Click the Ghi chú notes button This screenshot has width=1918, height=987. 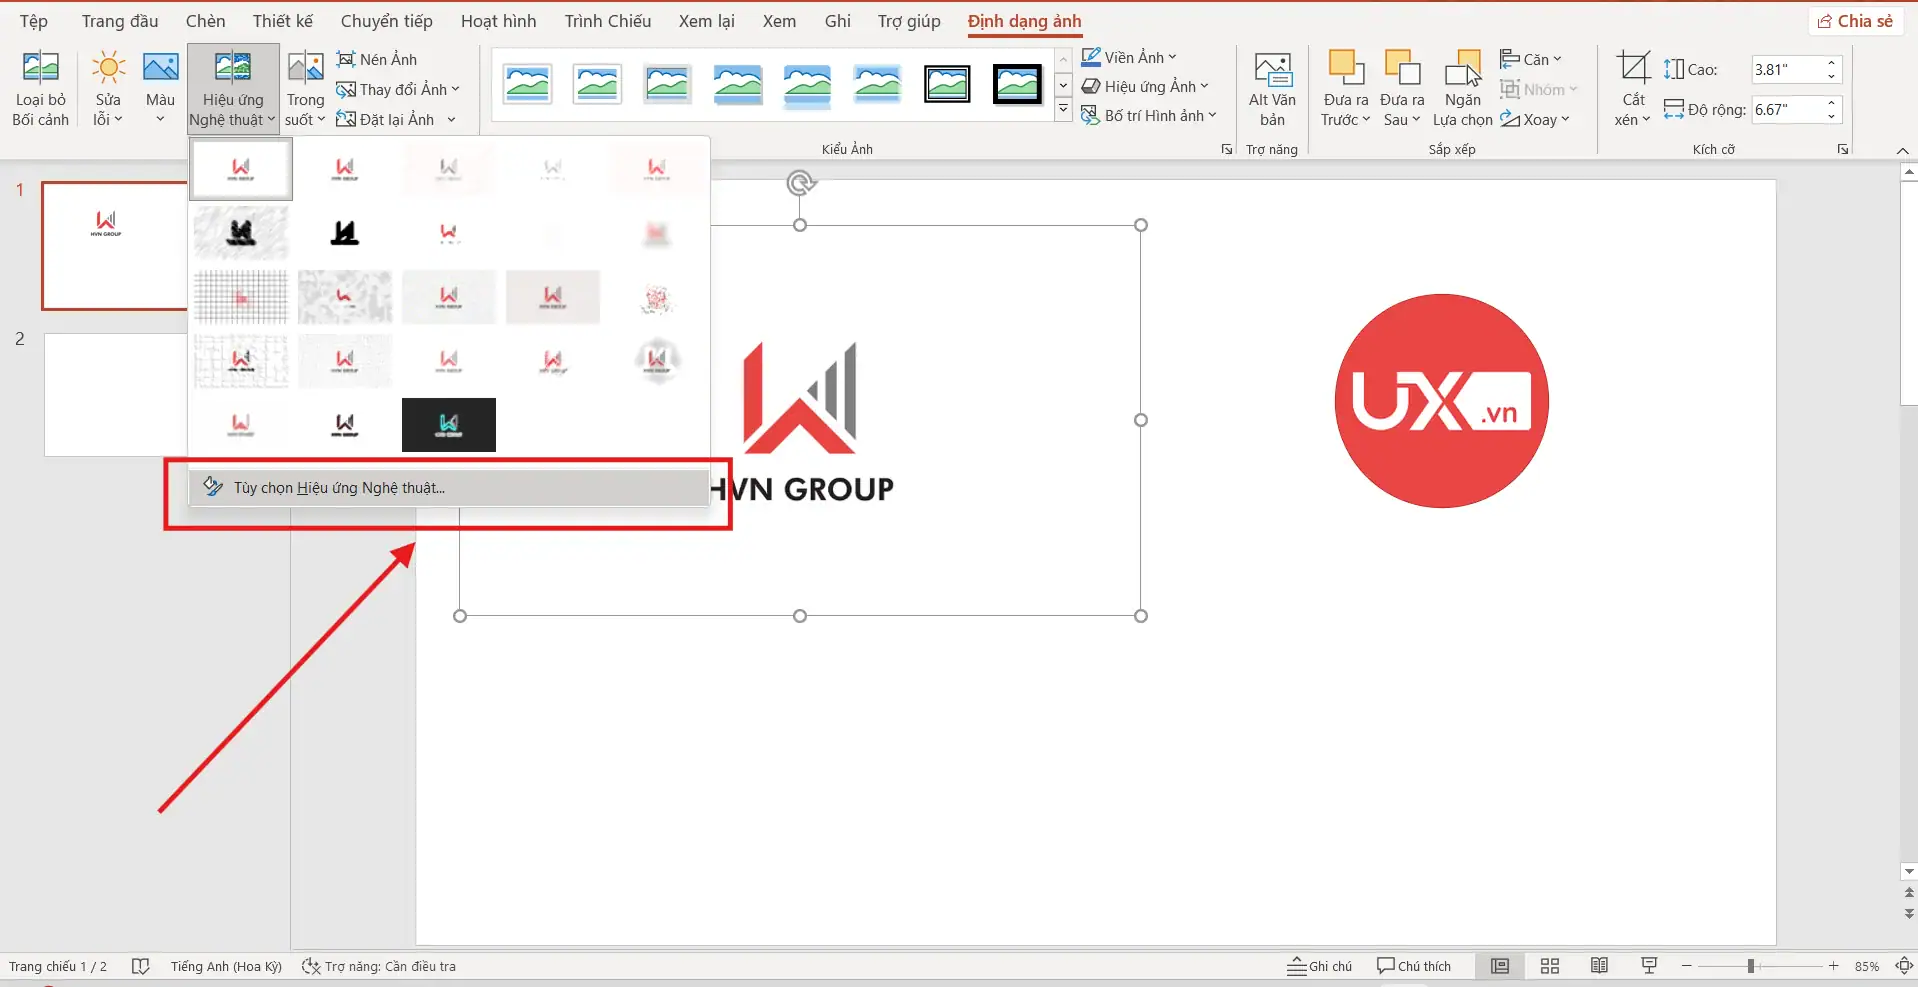(1319, 966)
